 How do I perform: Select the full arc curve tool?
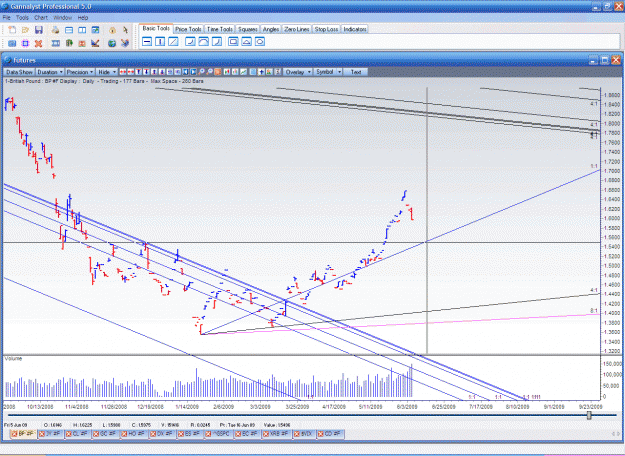coord(203,41)
